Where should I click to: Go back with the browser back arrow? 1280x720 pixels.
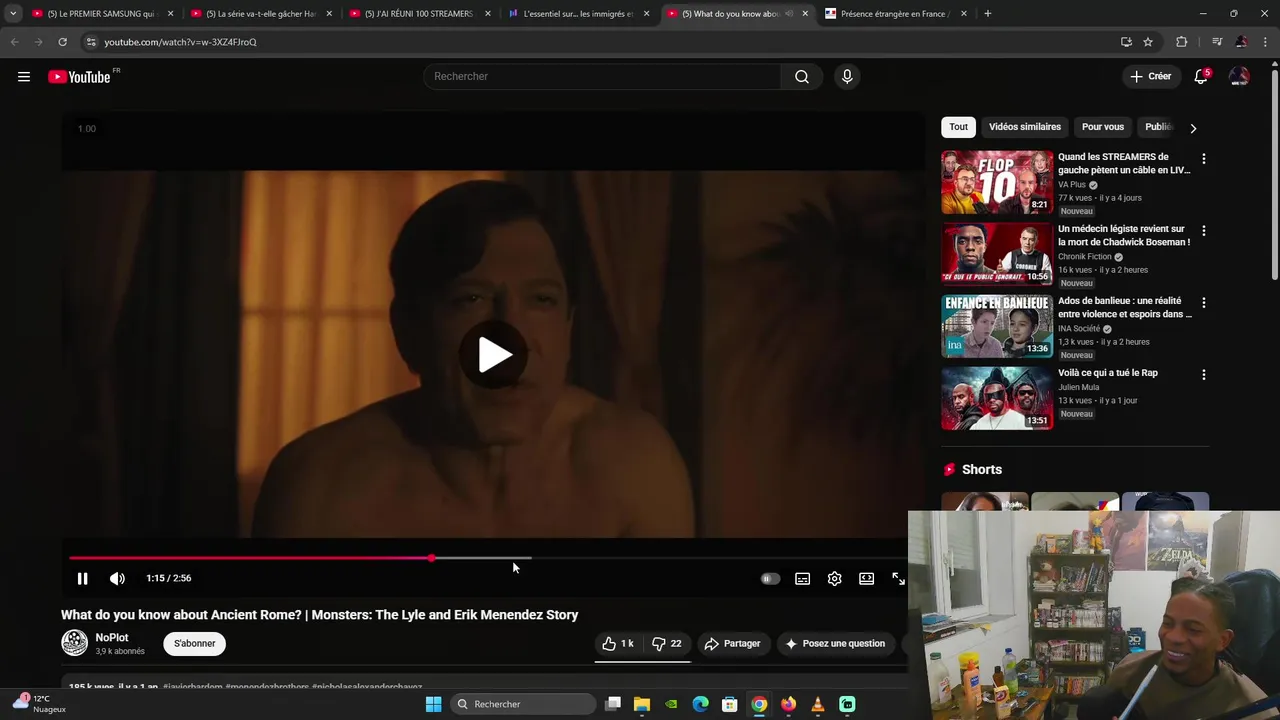coord(14,42)
